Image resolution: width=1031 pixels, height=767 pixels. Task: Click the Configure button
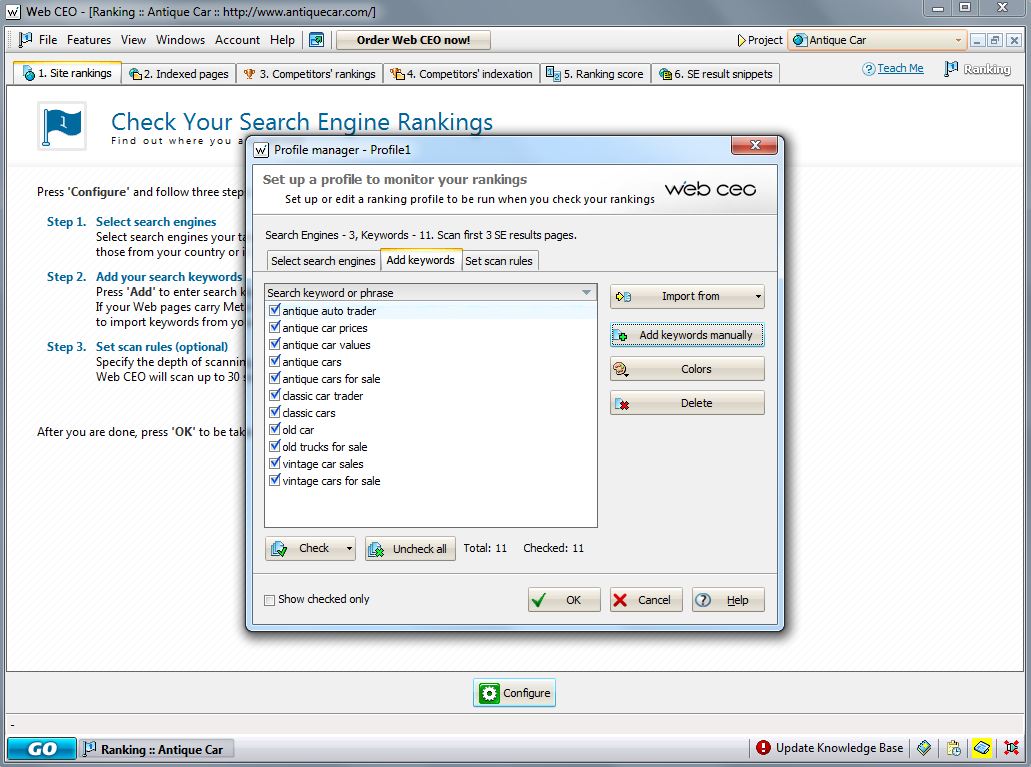coord(514,693)
